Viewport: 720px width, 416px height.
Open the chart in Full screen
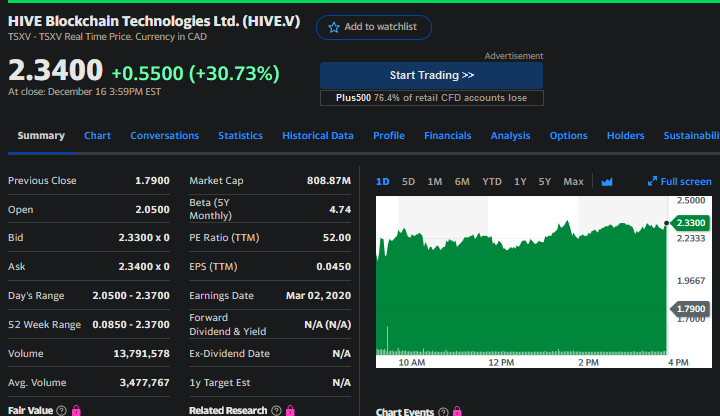coord(680,182)
